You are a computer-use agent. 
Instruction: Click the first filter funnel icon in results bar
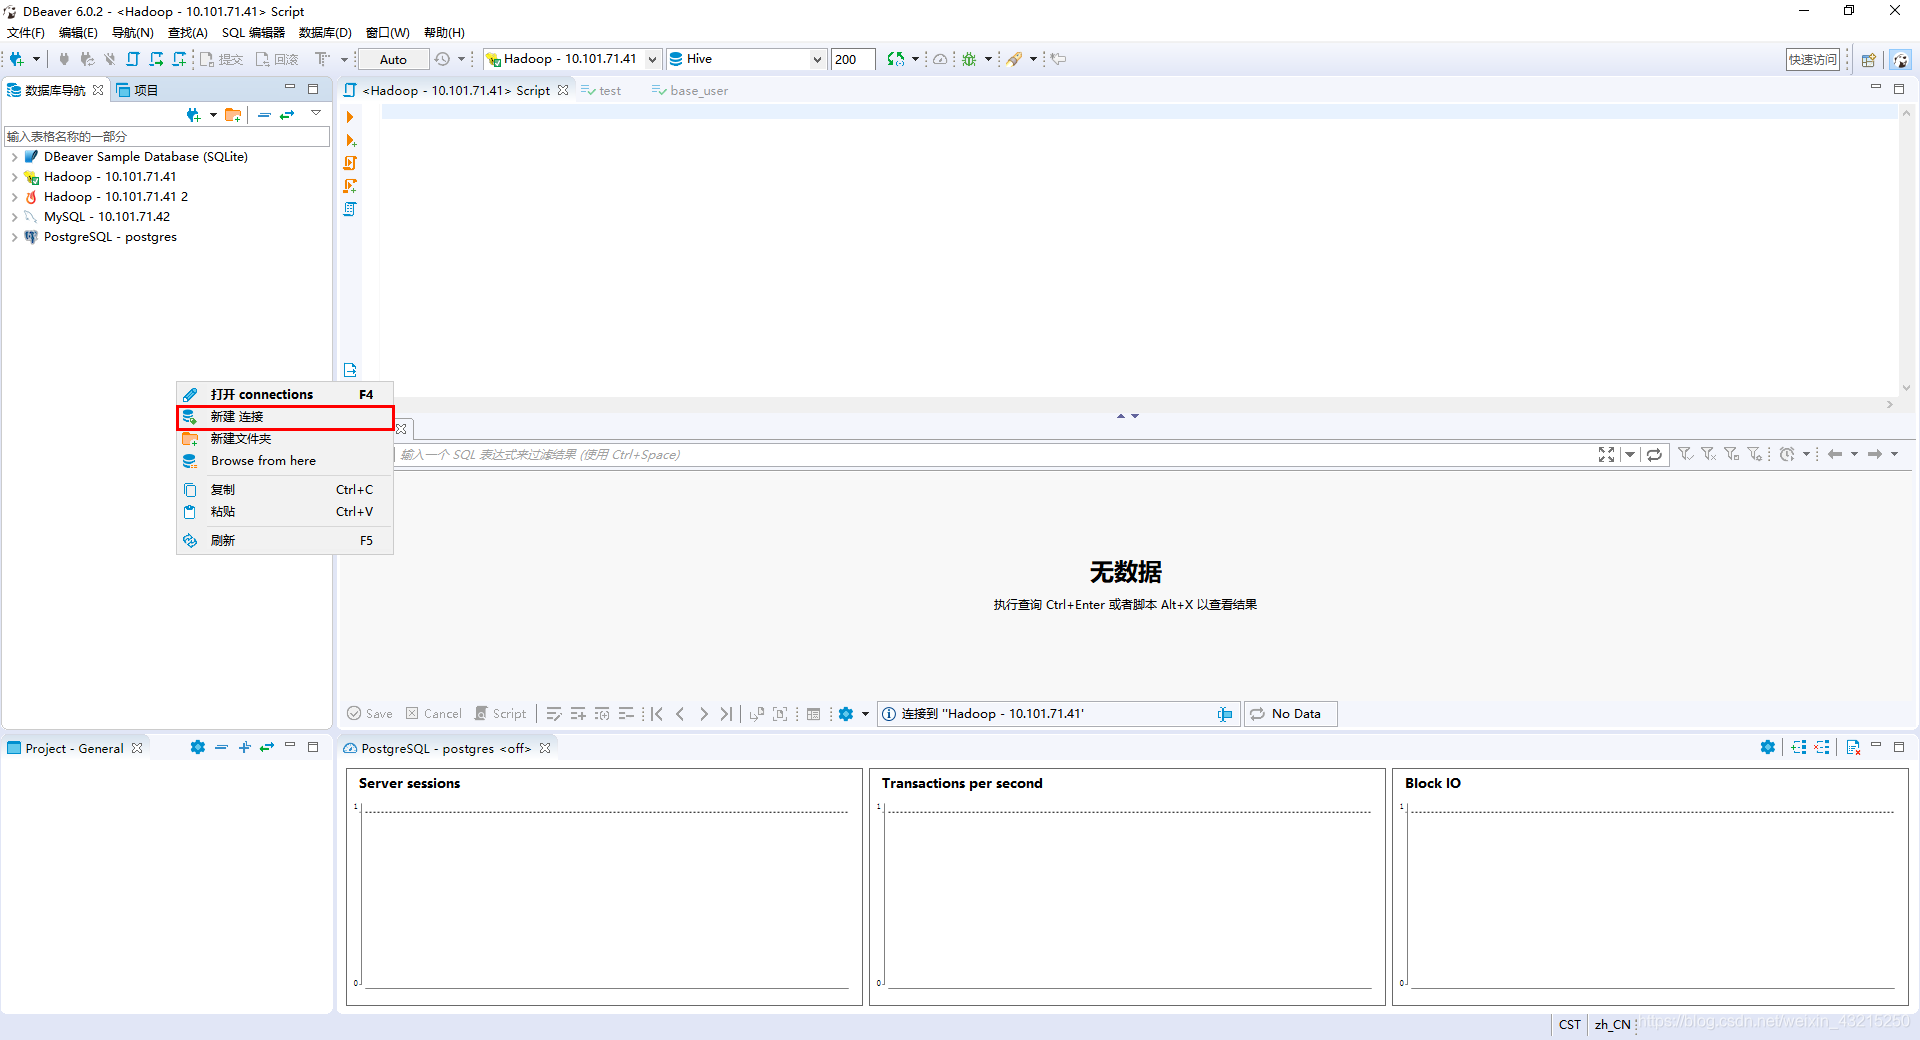pos(1685,454)
